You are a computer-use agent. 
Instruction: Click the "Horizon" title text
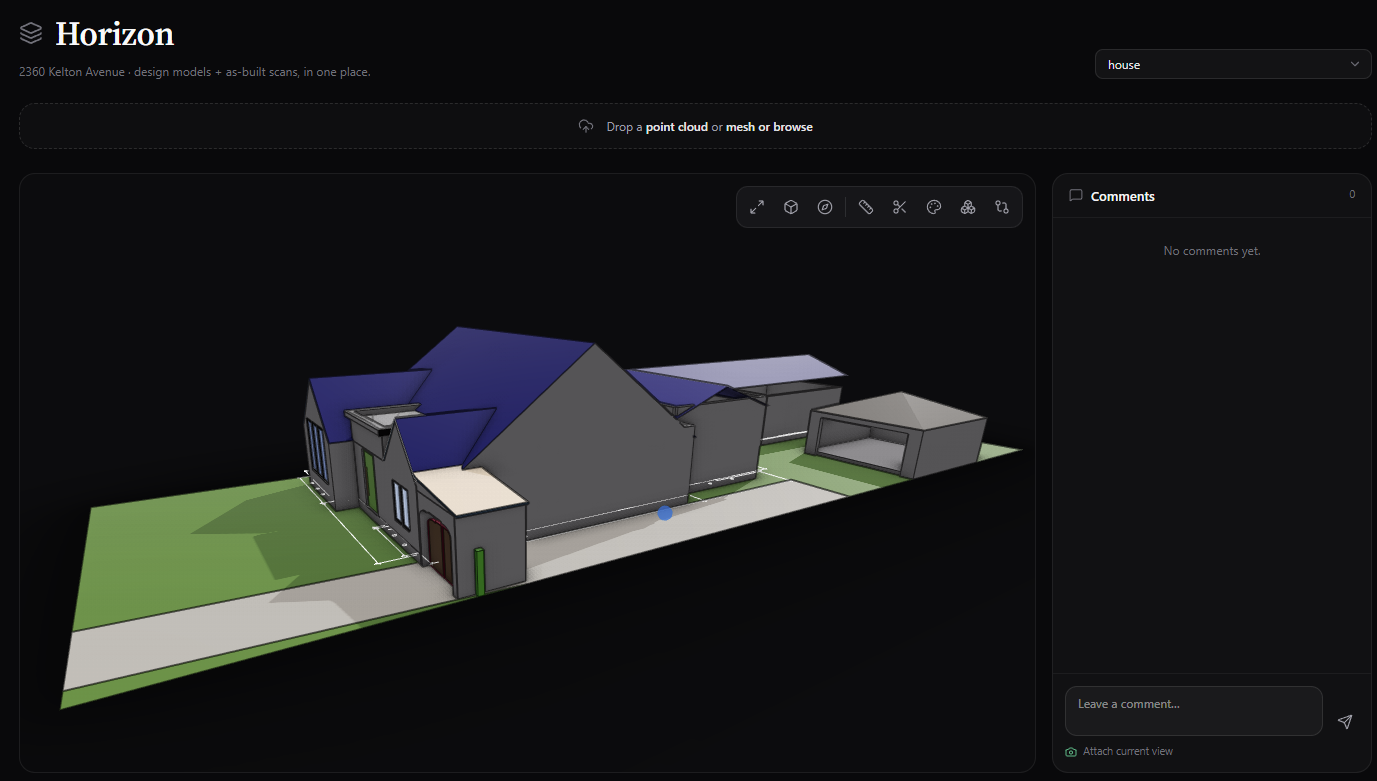tap(115, 34)
